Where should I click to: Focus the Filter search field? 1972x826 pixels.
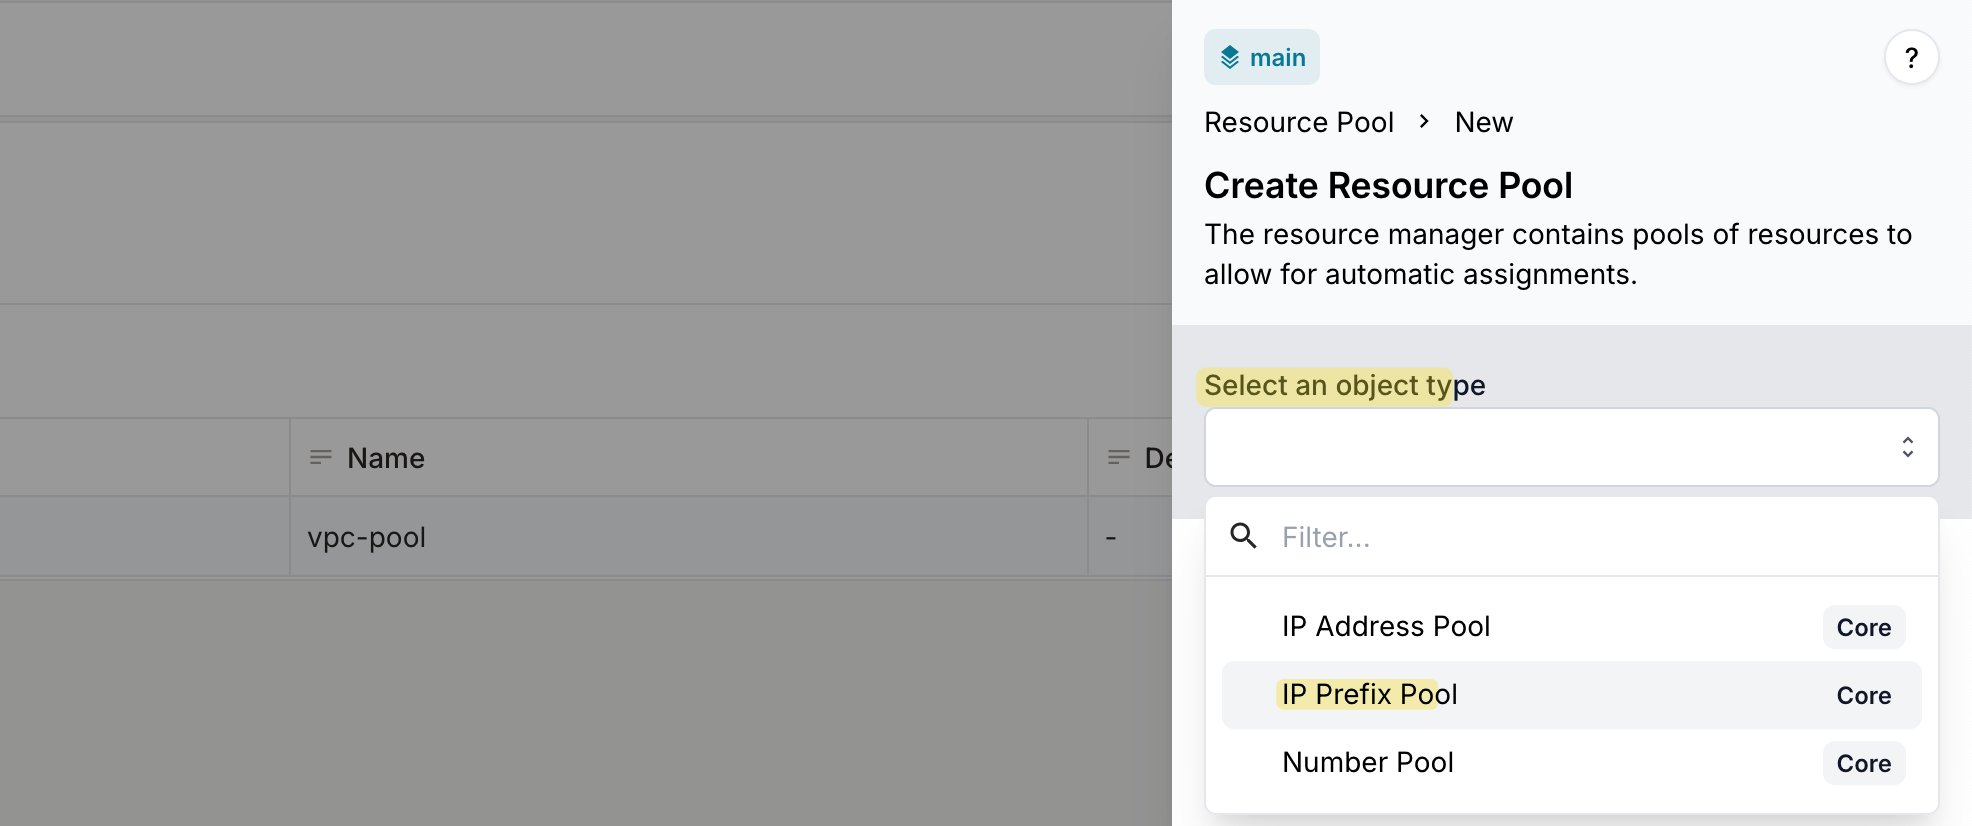1600,537
